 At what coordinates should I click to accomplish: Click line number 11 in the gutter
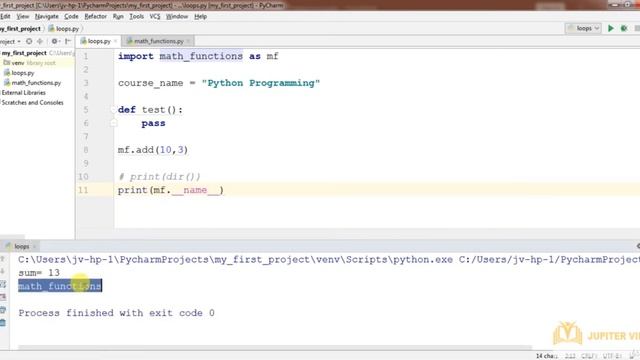pyautogui.click(x=83, y=190)
